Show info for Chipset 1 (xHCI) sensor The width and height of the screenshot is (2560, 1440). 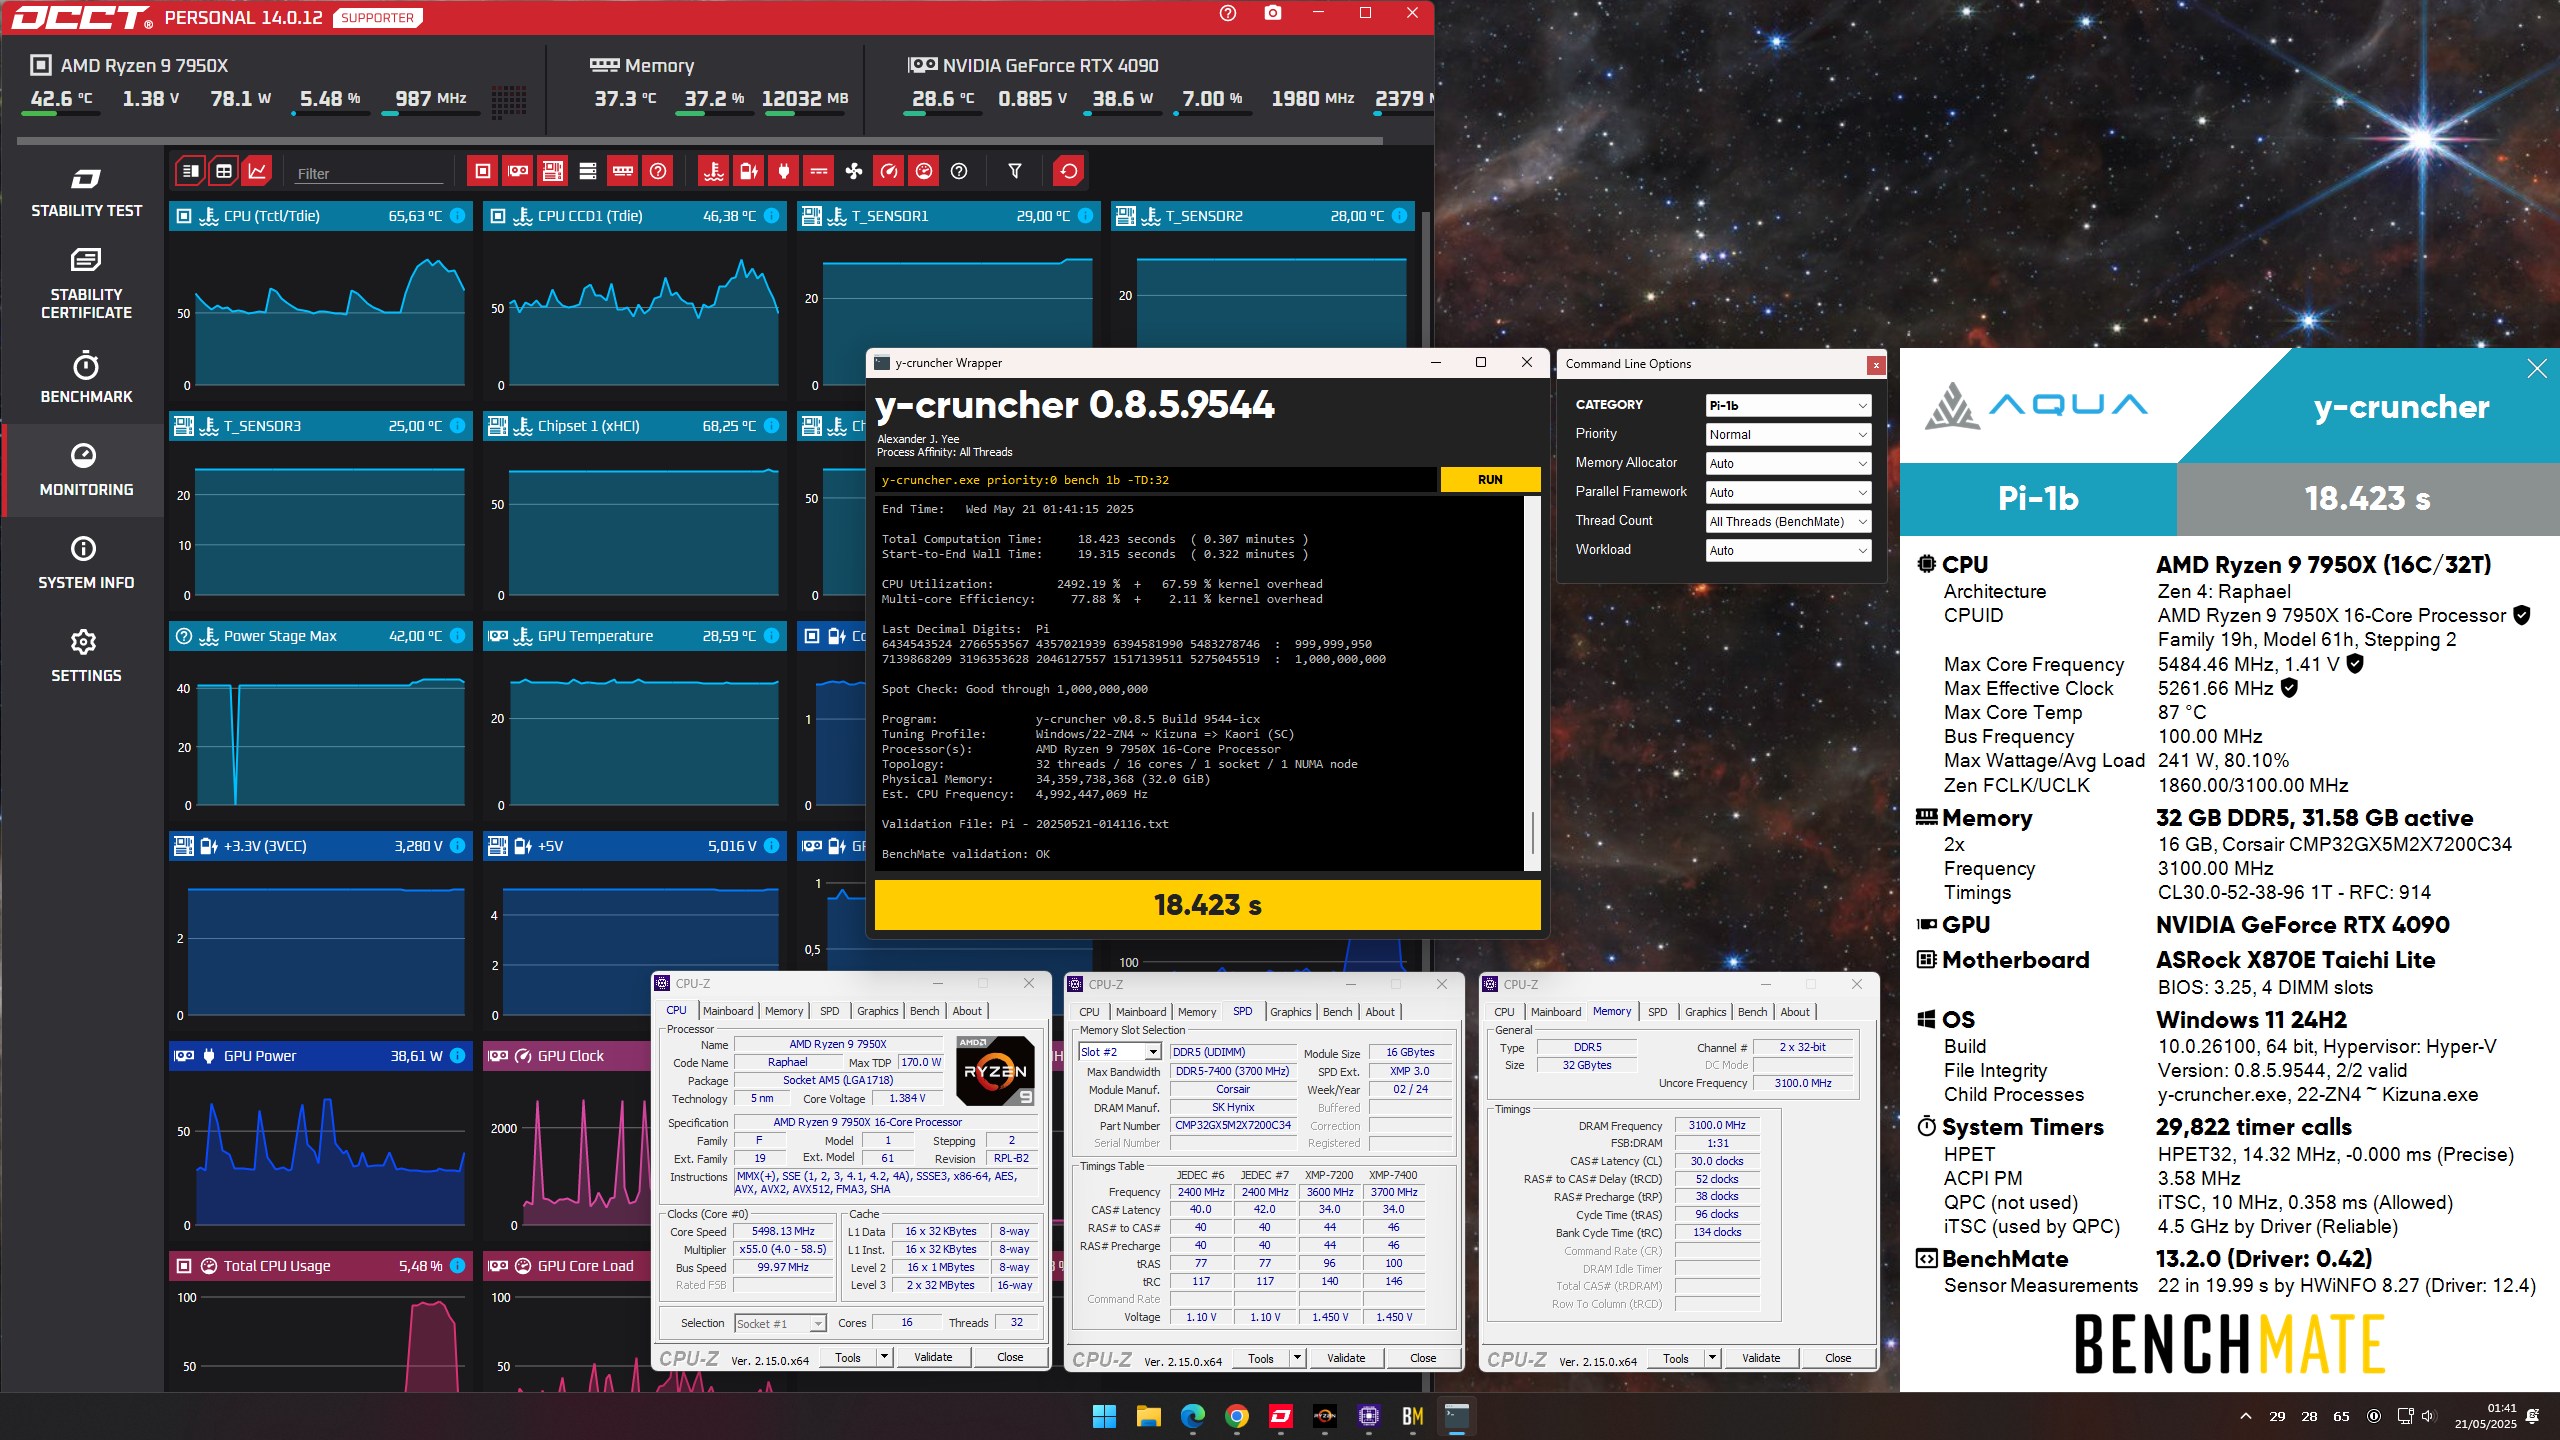point(771,426)
